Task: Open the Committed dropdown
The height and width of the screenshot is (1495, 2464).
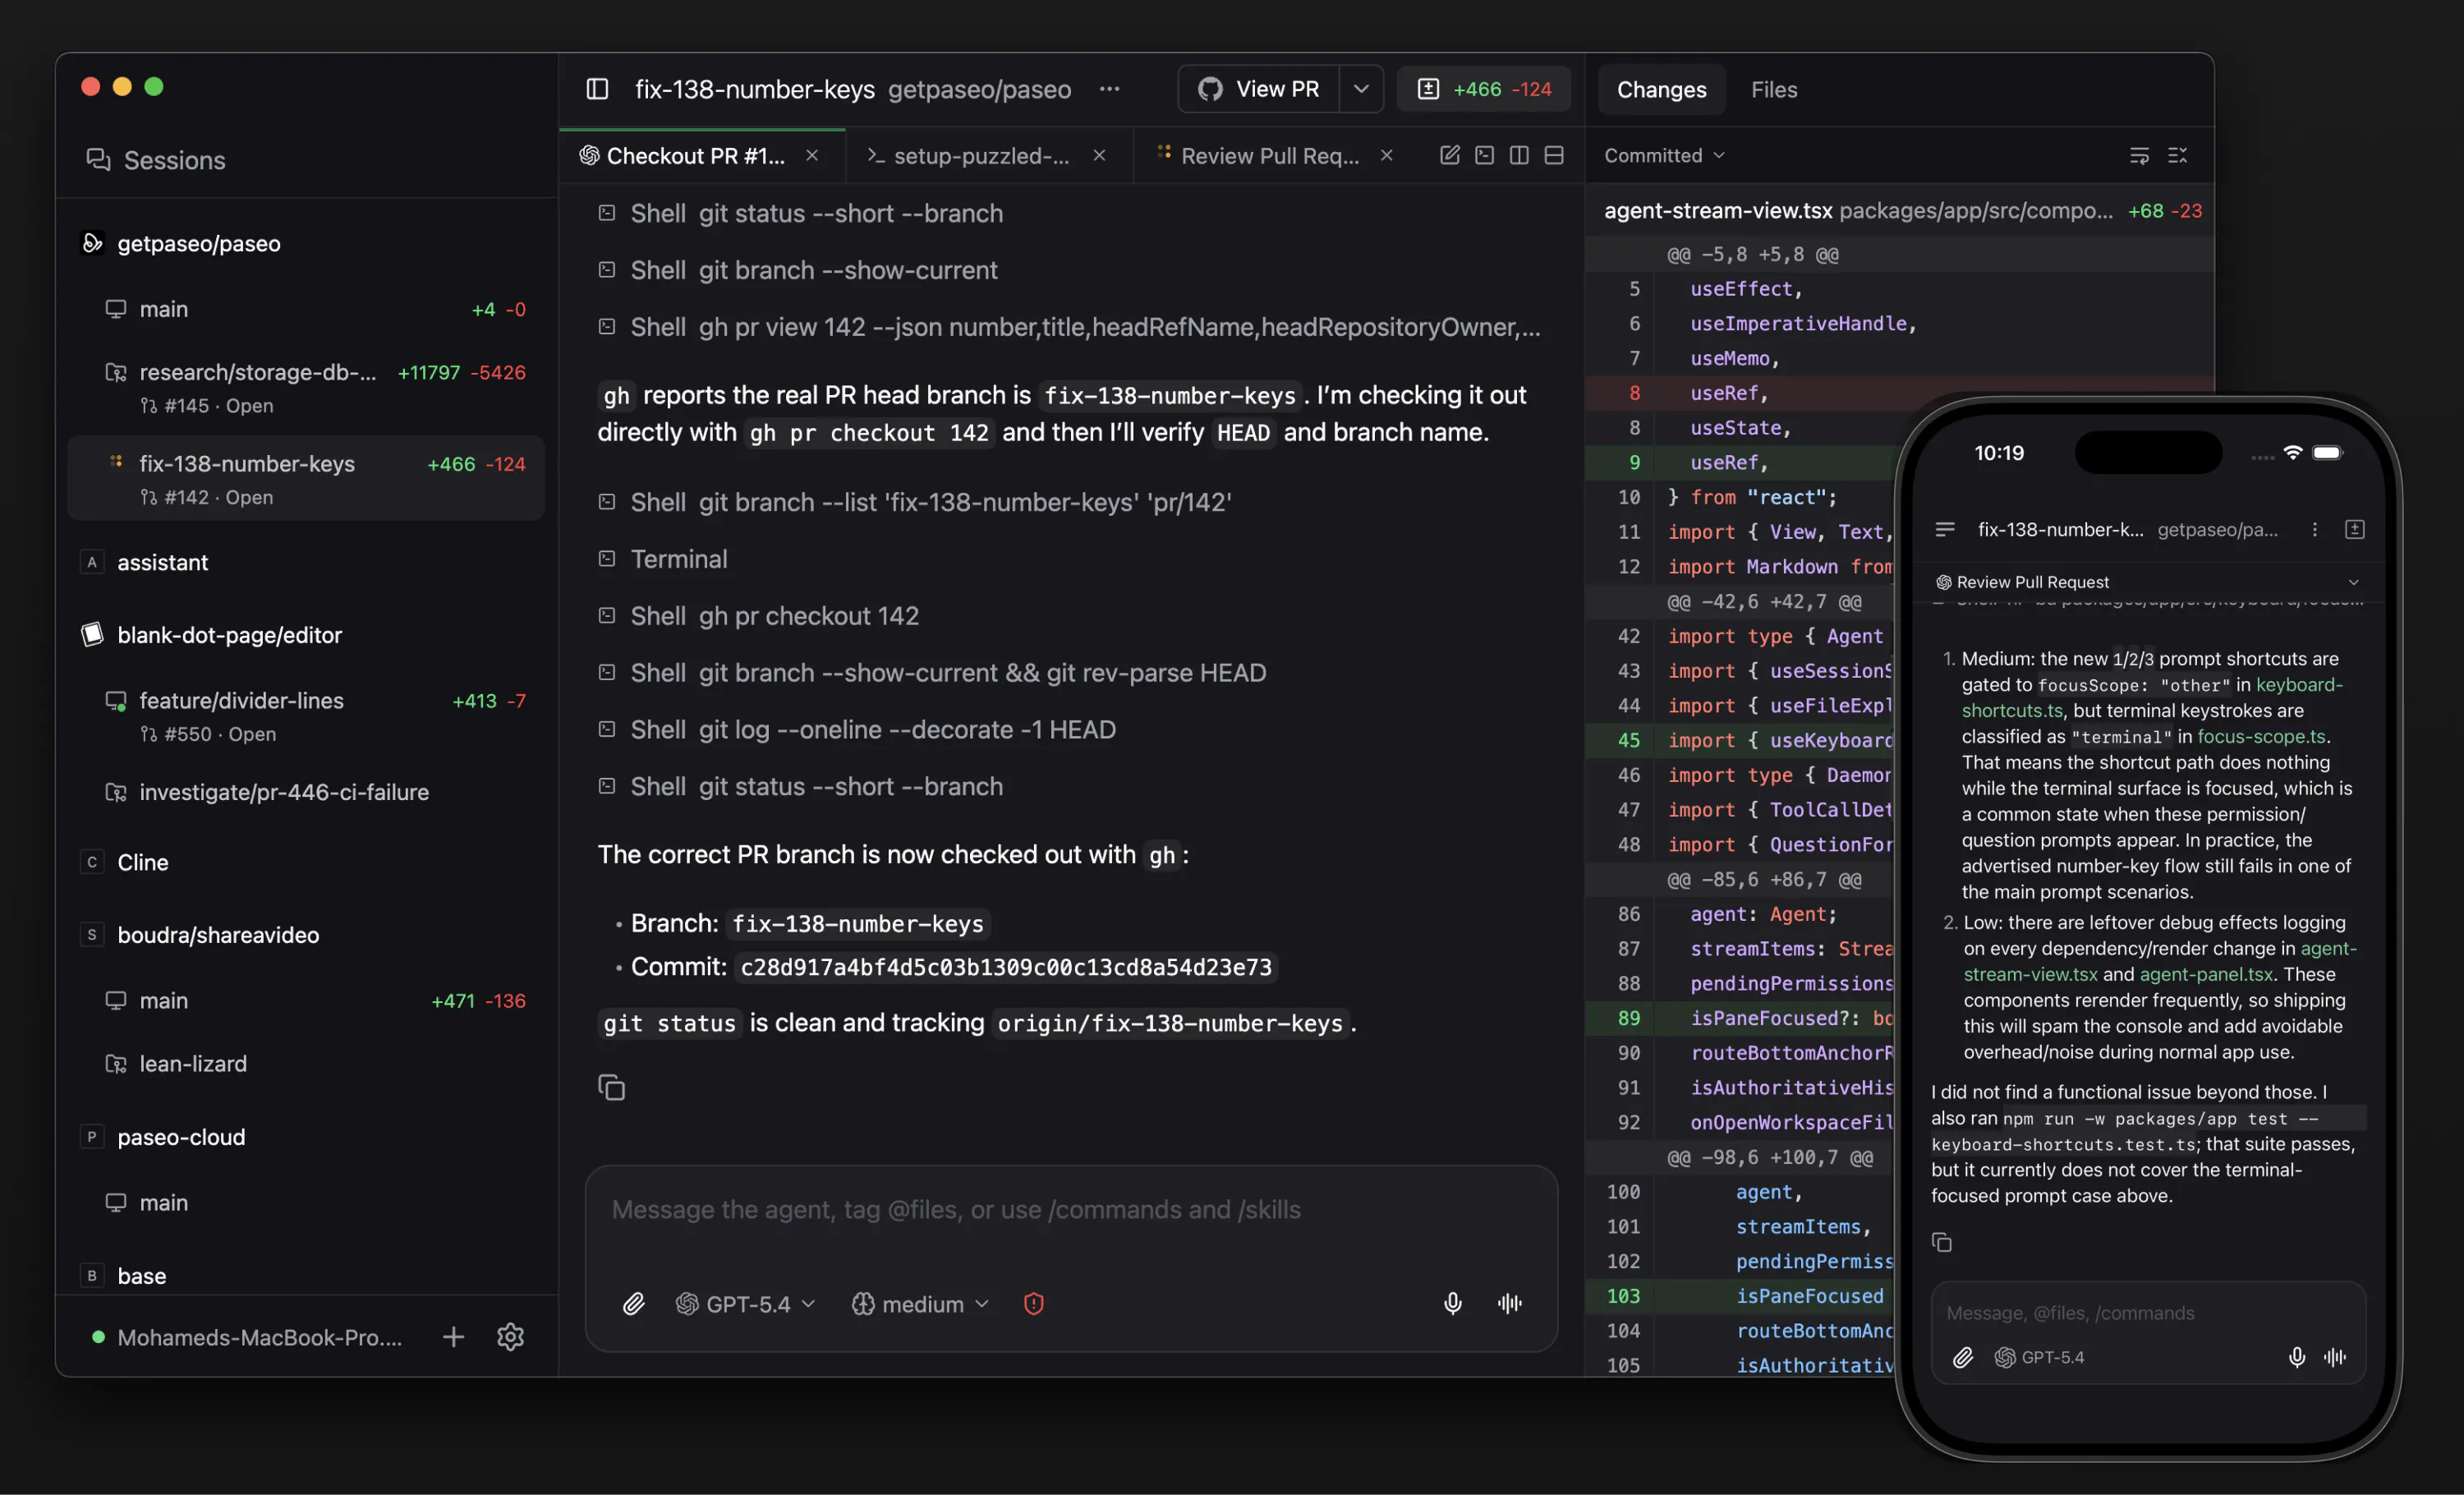Action: click(1664, 155)
